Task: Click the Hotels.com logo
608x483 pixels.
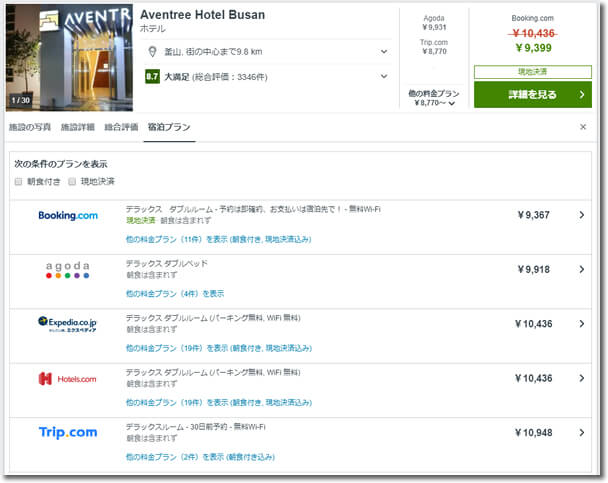Action: tap(67, 378)
